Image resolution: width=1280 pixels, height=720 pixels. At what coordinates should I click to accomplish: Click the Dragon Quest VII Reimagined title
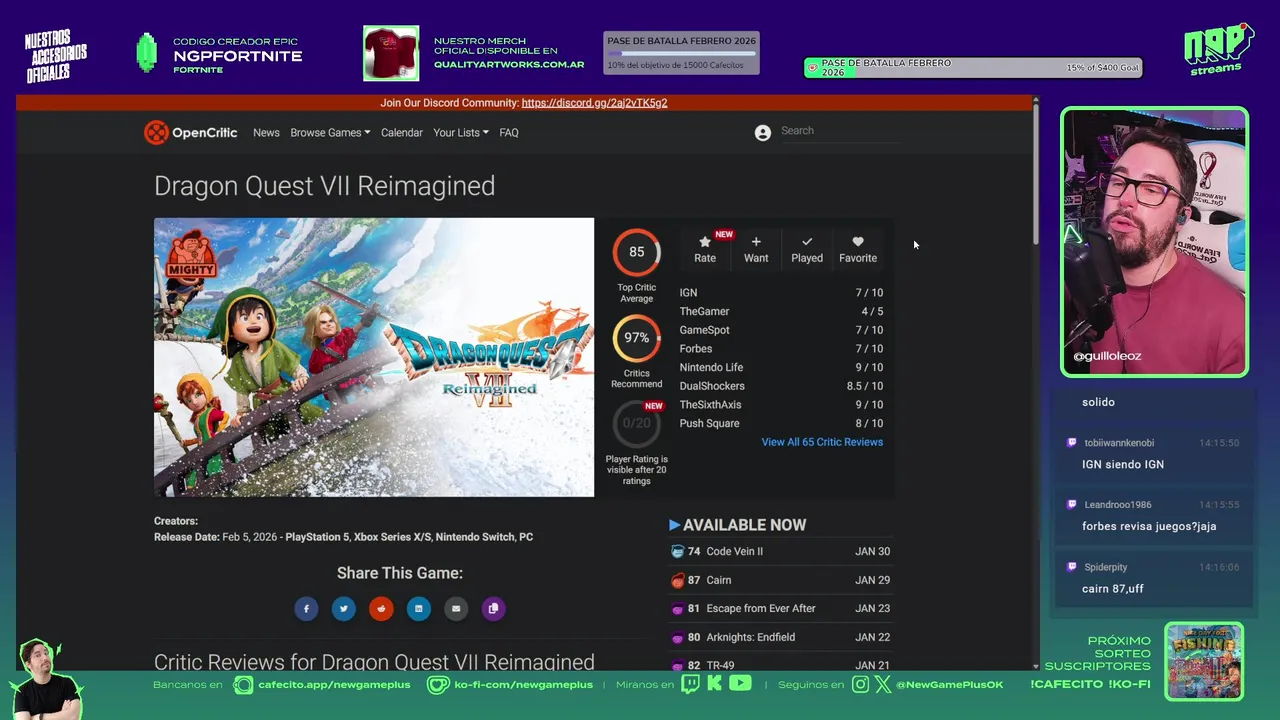click(325, 186)
